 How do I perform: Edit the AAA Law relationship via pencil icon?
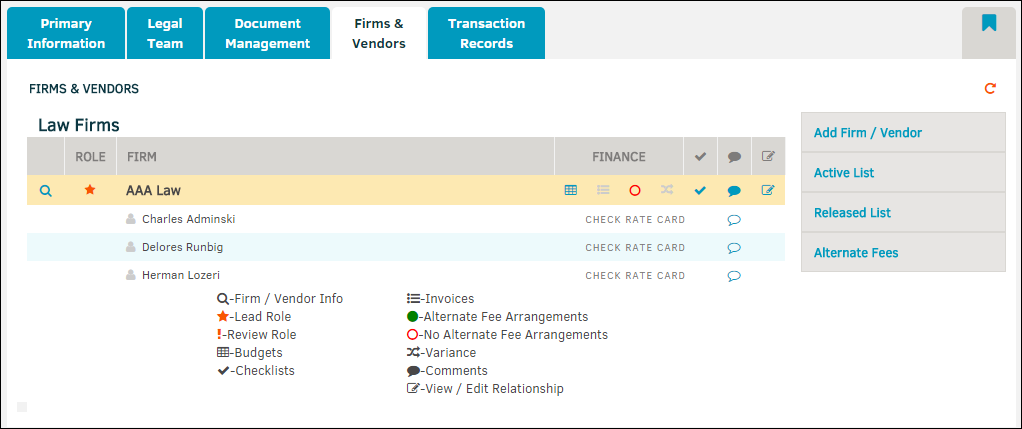(x=768, y=190)
